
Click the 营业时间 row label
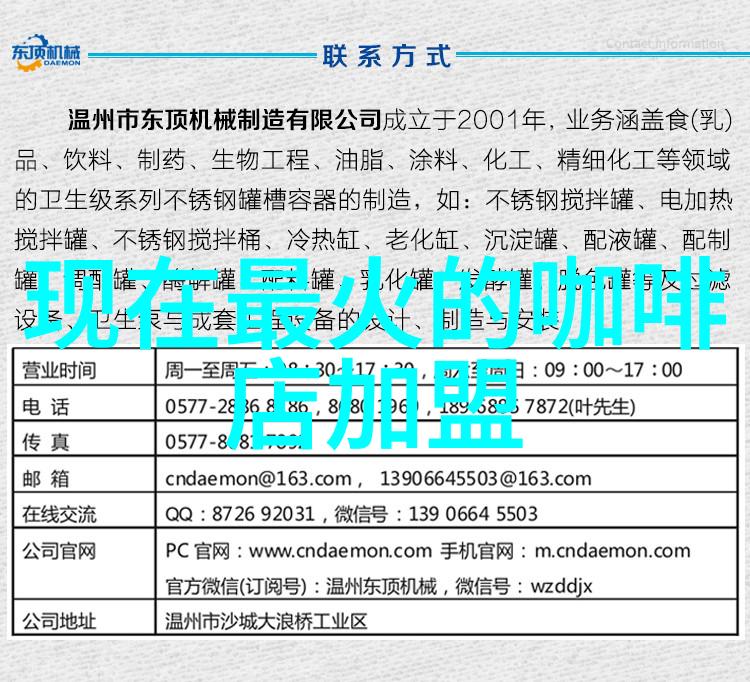(59, 370)
